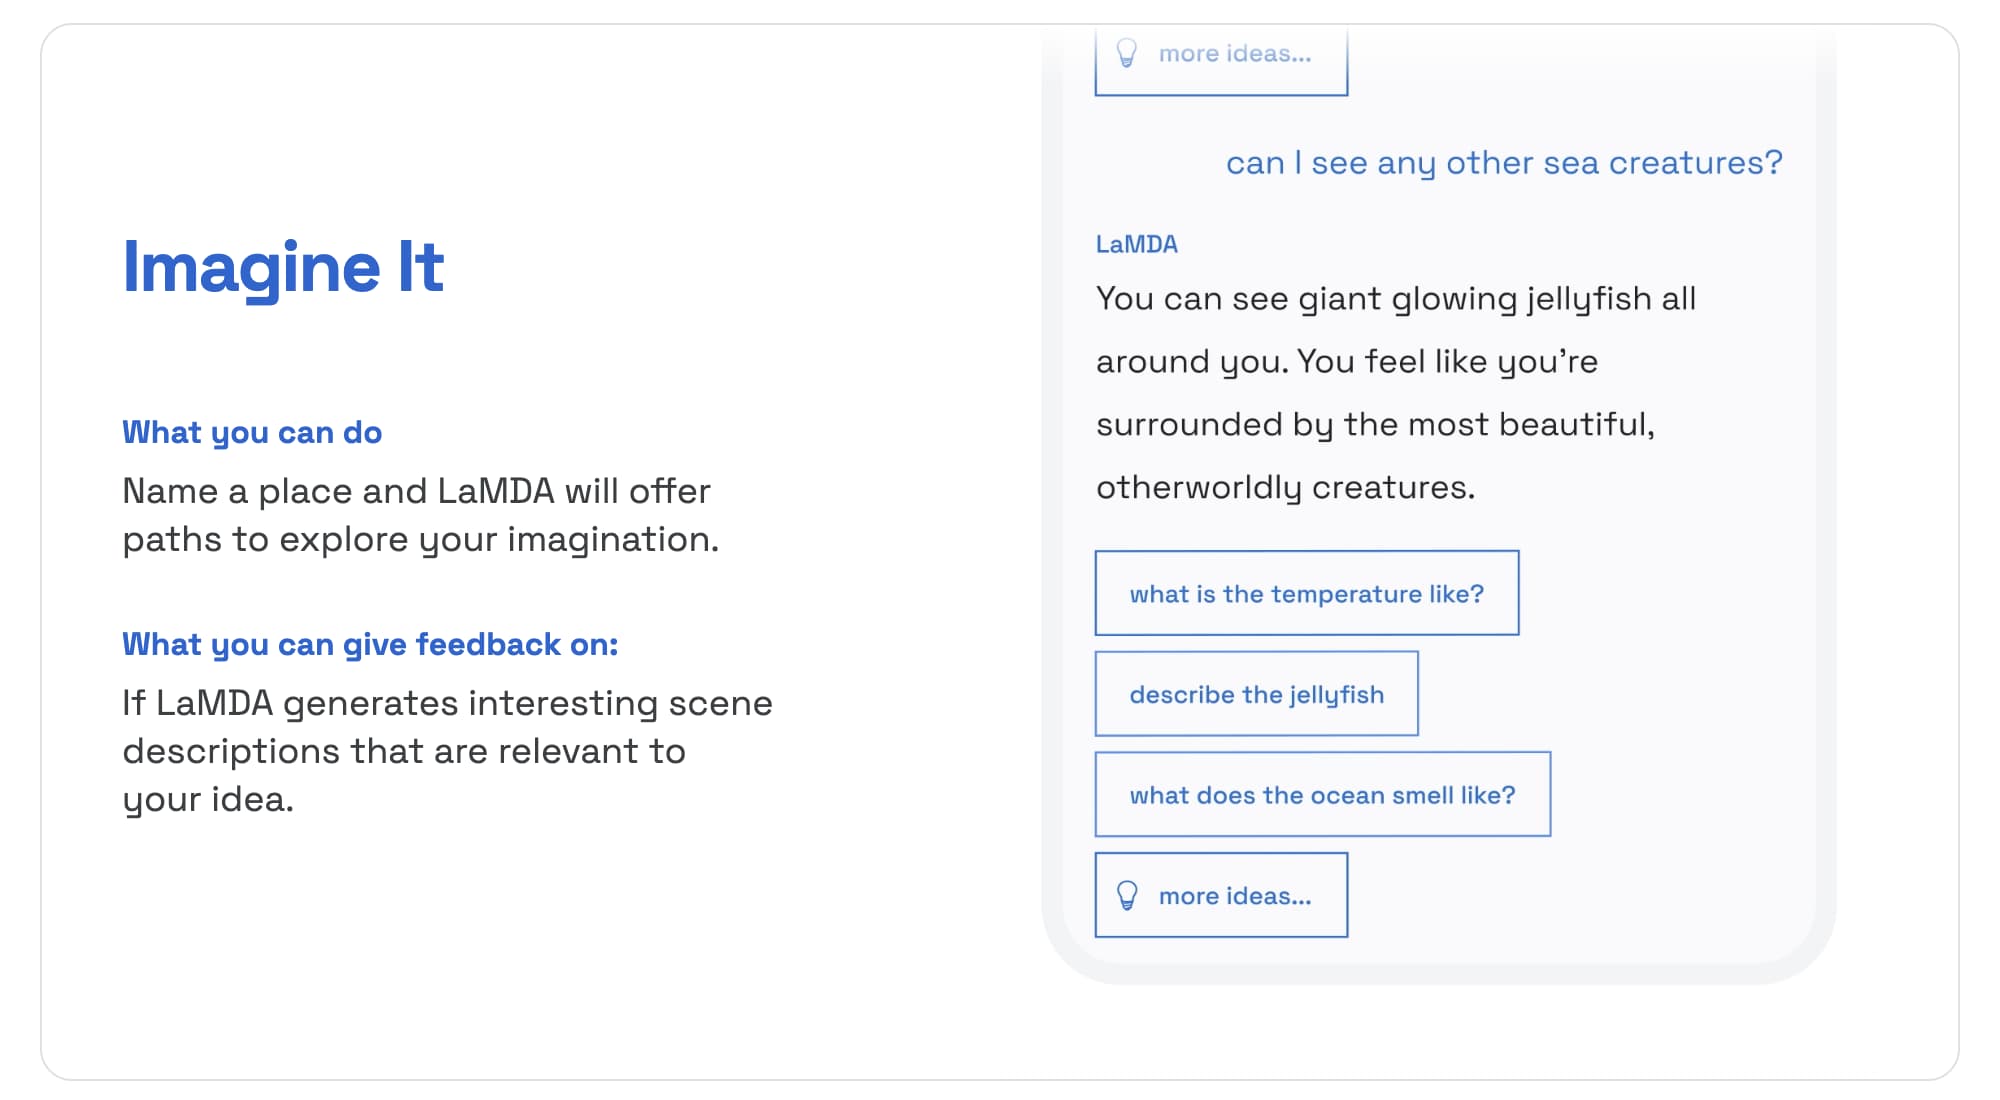
Task: Click the user message about other sea creatures
Action: click(x=1504, y=163)
